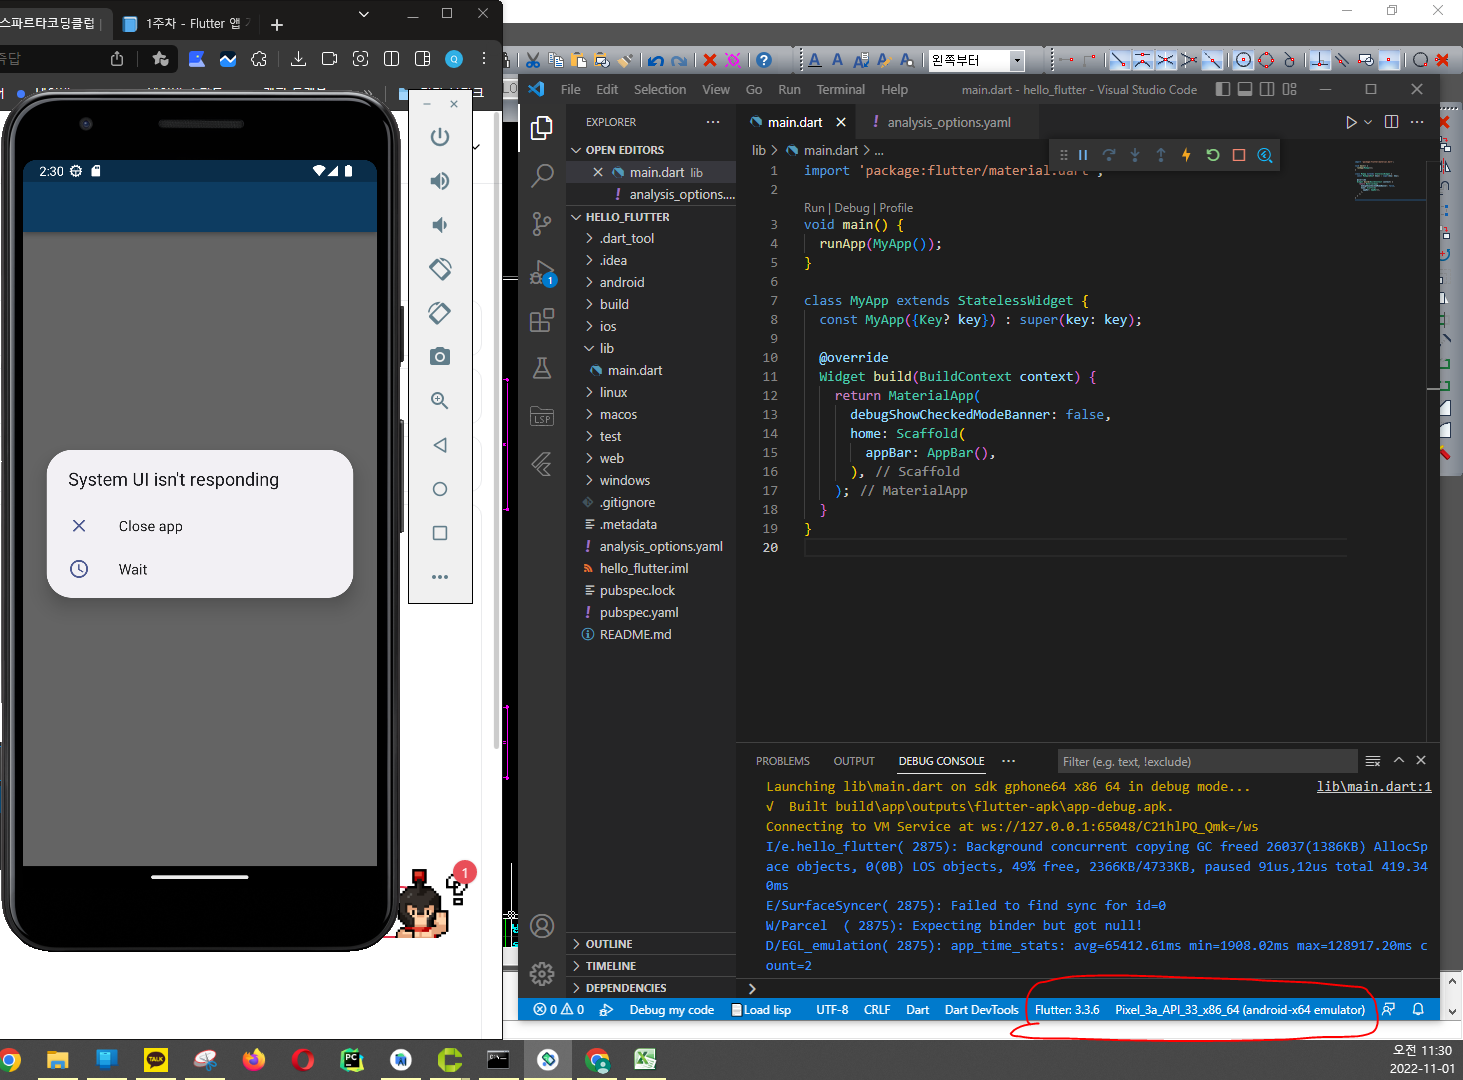
Task: Open the File menu in VS Code
Action: click(x=571, y=89)
